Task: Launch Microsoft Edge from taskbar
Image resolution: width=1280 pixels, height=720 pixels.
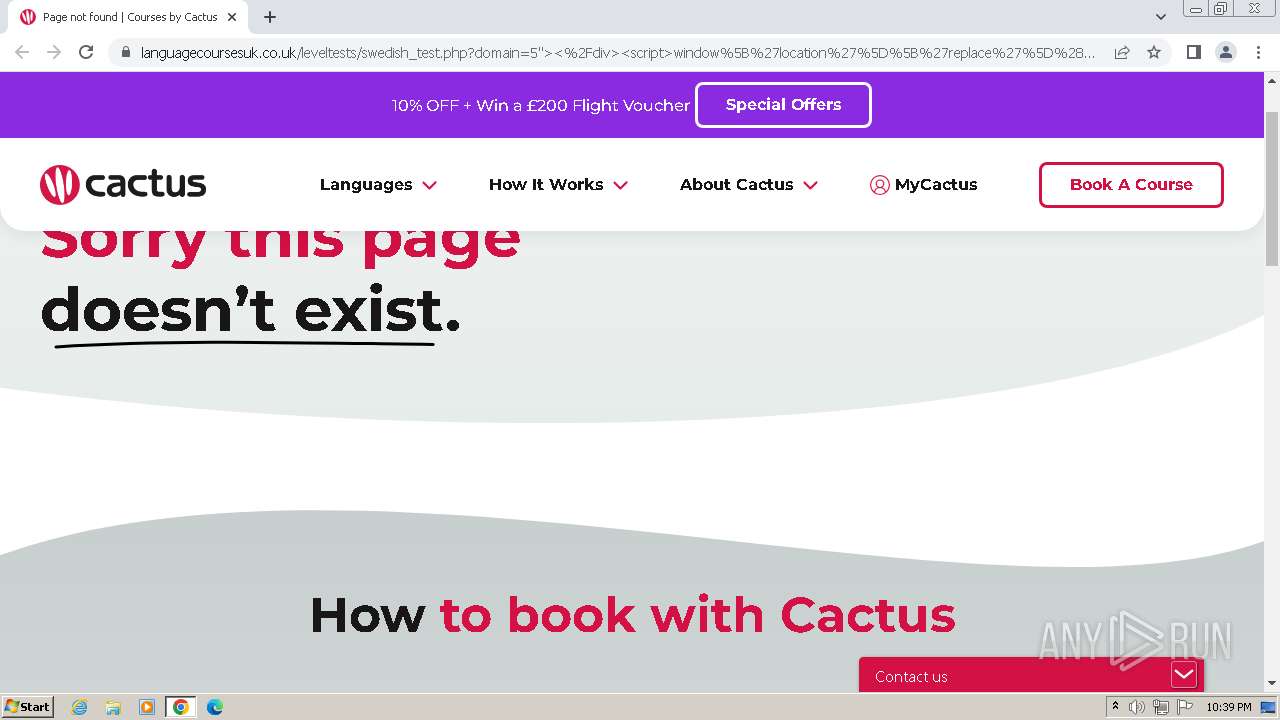Action: (x=214, y=707)
